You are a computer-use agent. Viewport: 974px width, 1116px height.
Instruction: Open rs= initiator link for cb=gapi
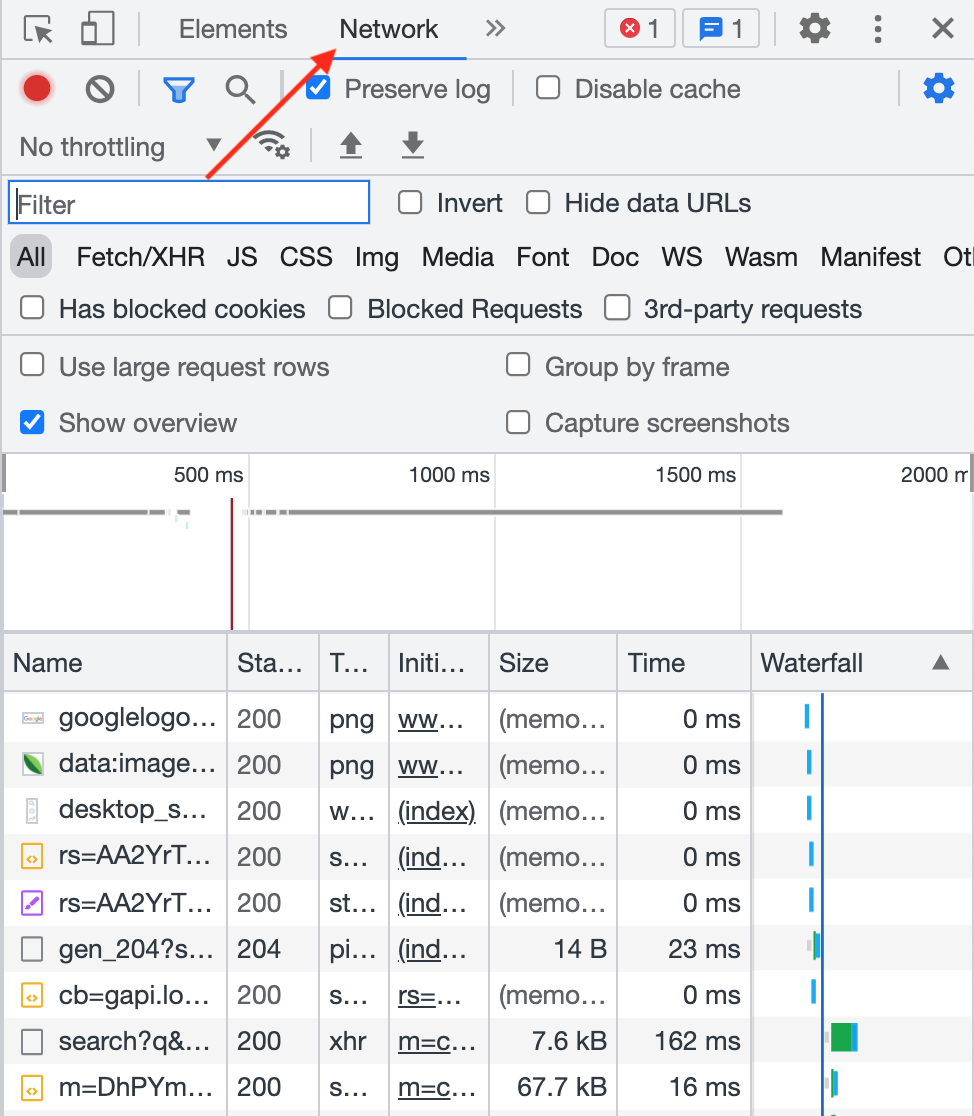429,995
